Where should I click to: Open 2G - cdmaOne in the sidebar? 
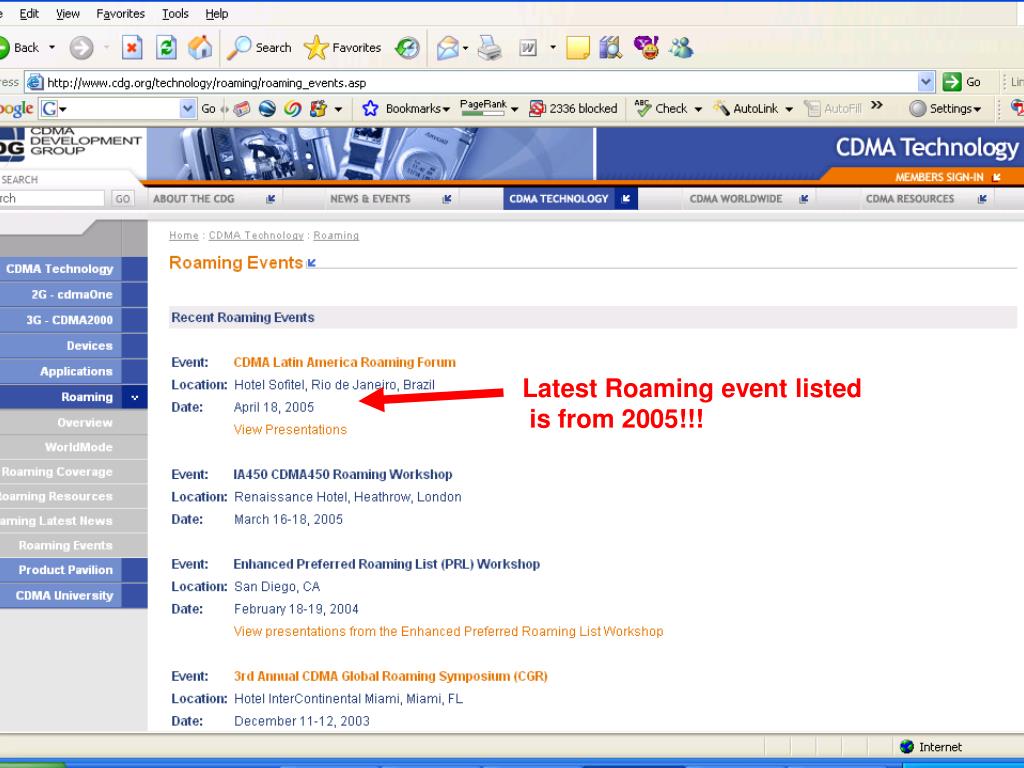click(74, 295)
